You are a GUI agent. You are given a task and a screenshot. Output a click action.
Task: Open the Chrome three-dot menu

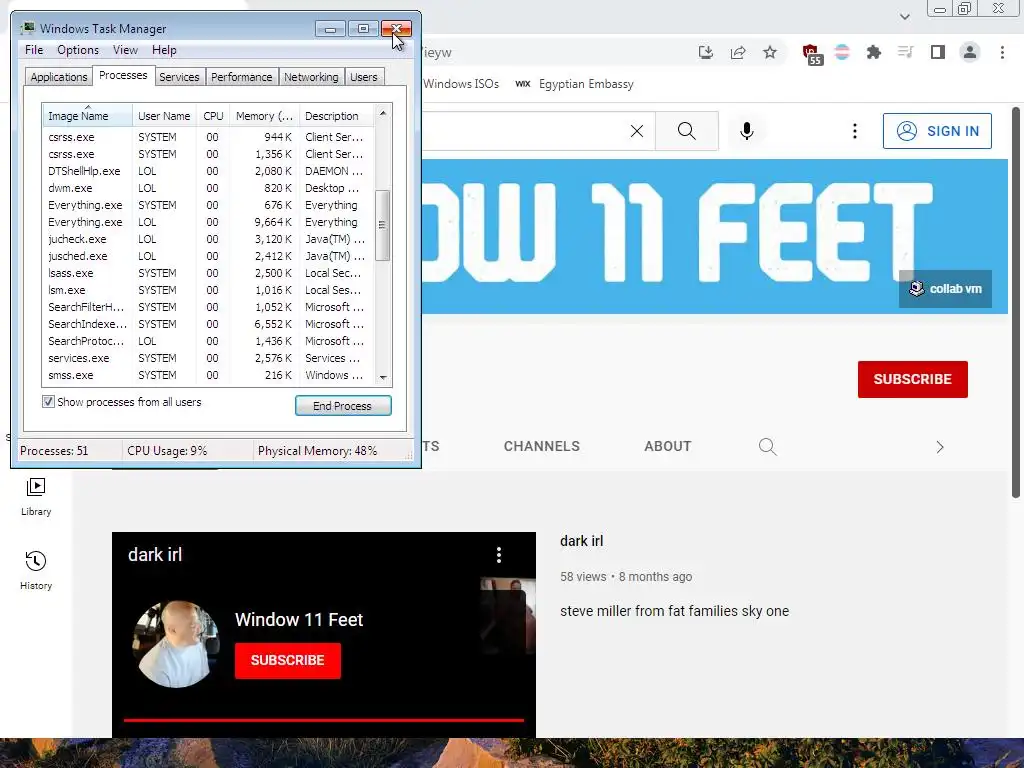point(1002,52)
